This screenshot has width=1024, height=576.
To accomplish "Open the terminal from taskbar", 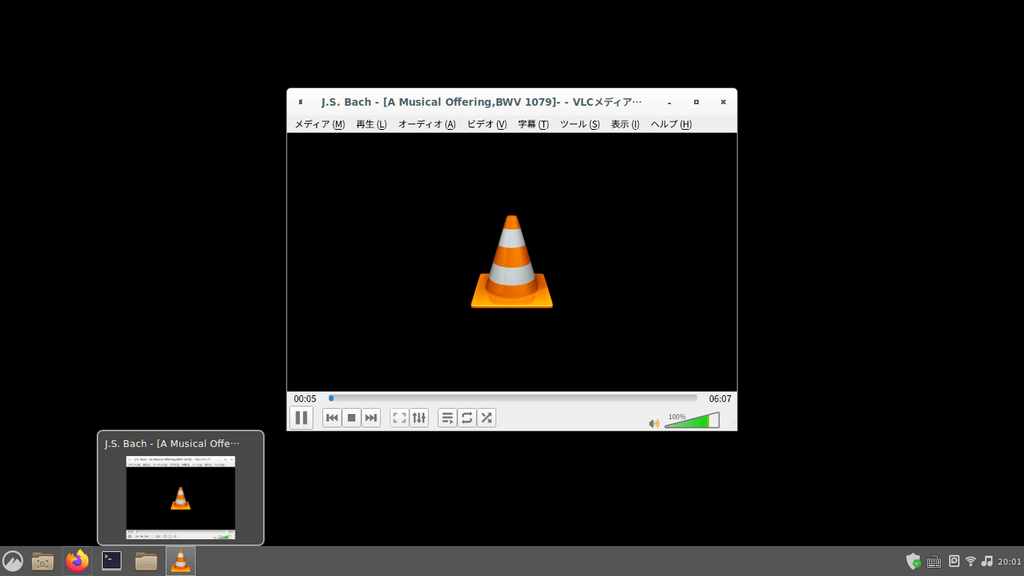I will 112,560.
